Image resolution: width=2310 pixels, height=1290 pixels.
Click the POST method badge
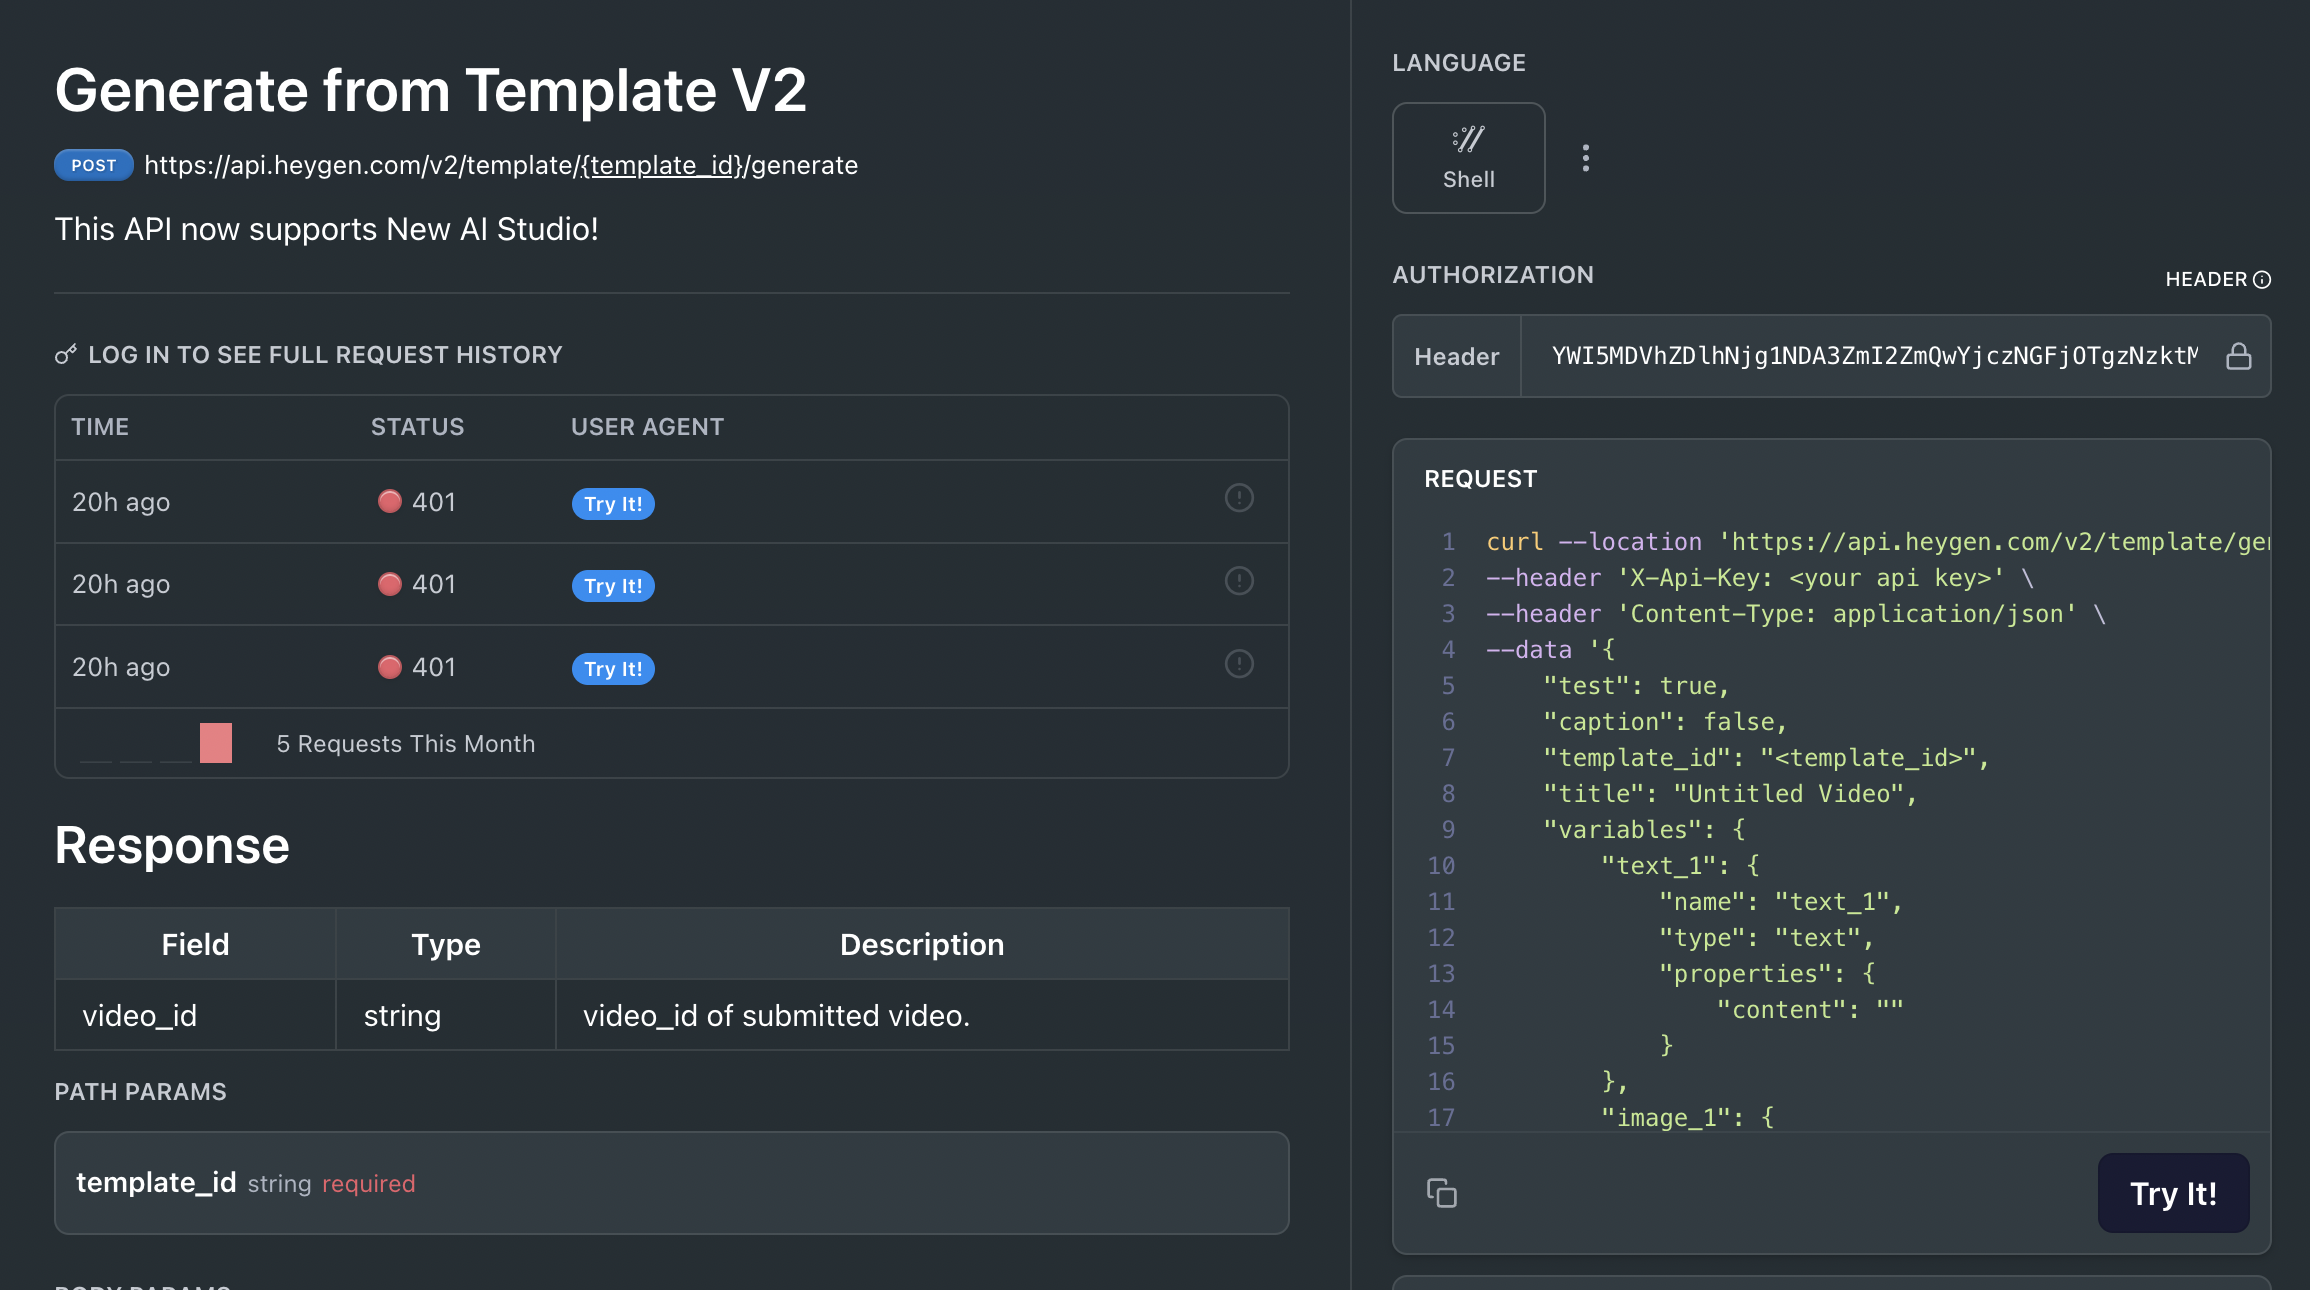pos(94,165)
